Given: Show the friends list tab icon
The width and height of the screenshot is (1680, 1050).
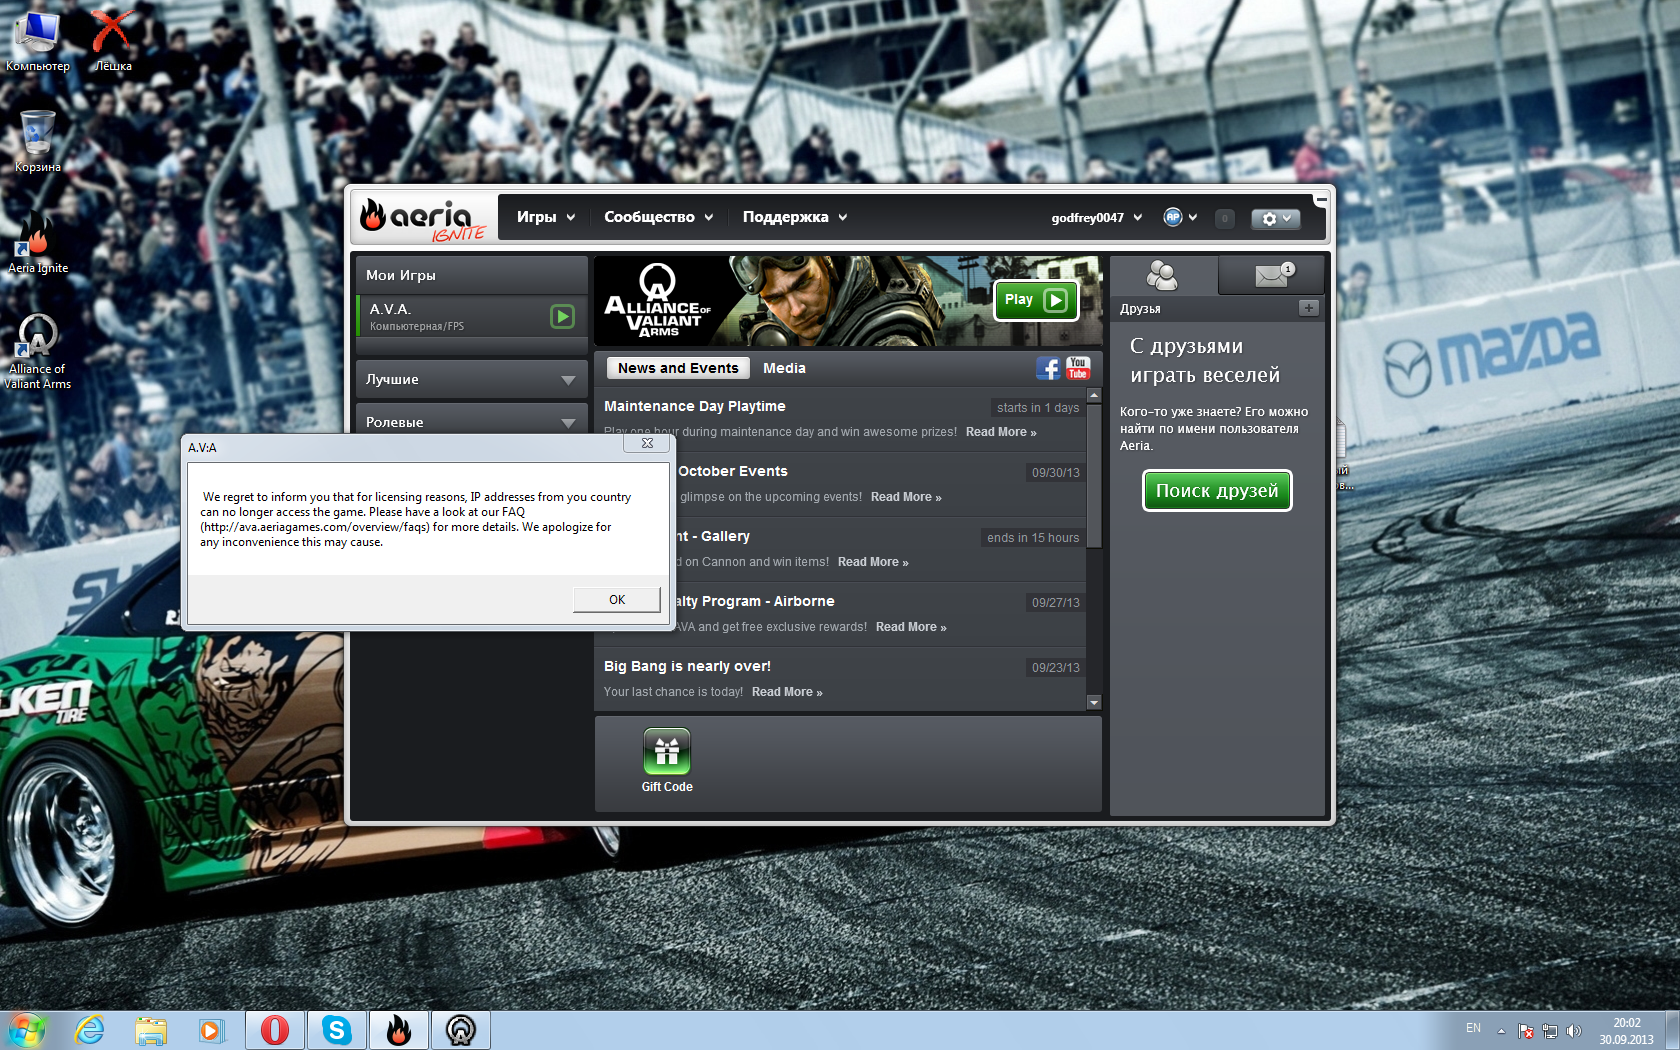Looking at the screenshot, I should pyautogui.click(x=1162, y=275).
